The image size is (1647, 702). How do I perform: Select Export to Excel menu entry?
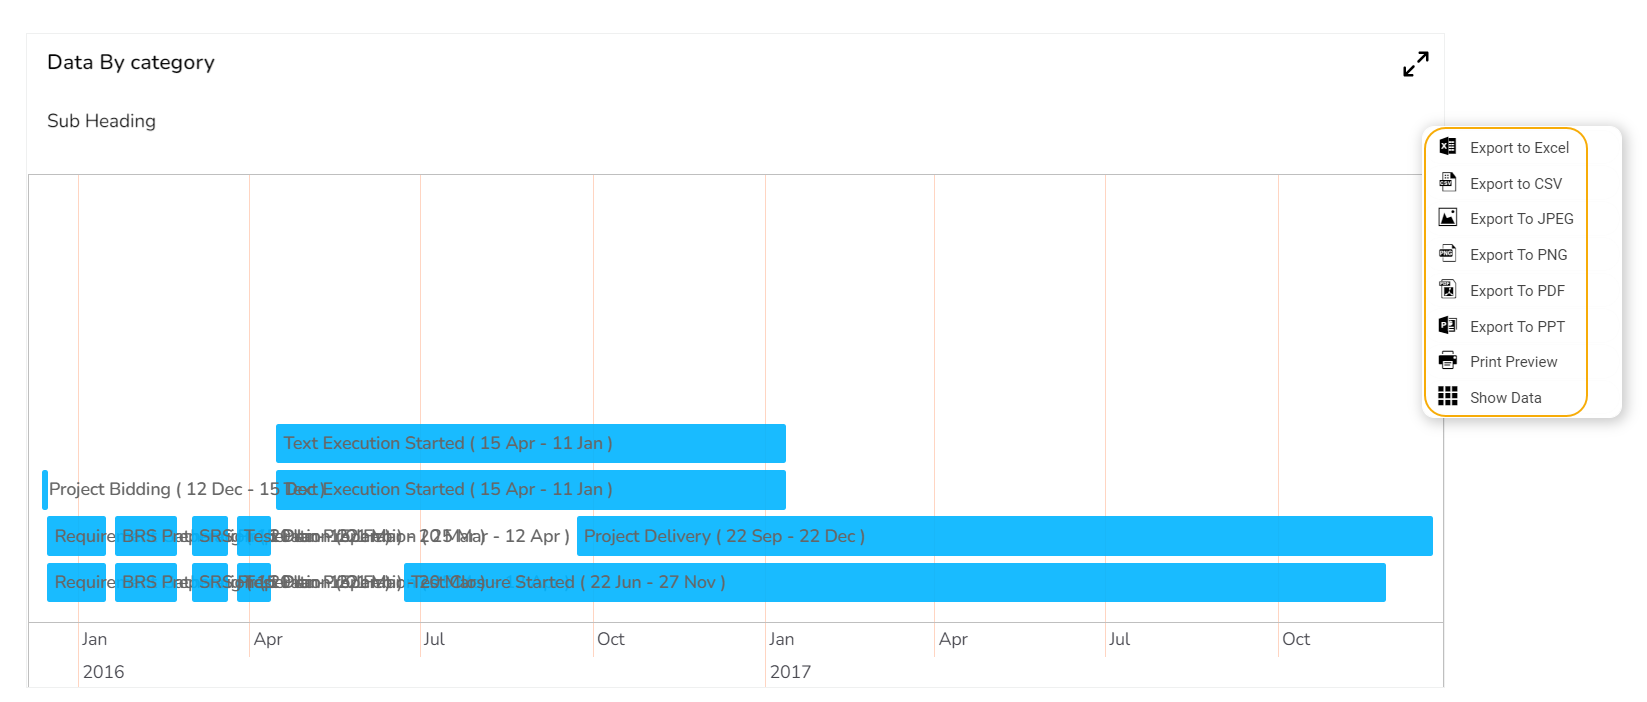pos(1519,148)
